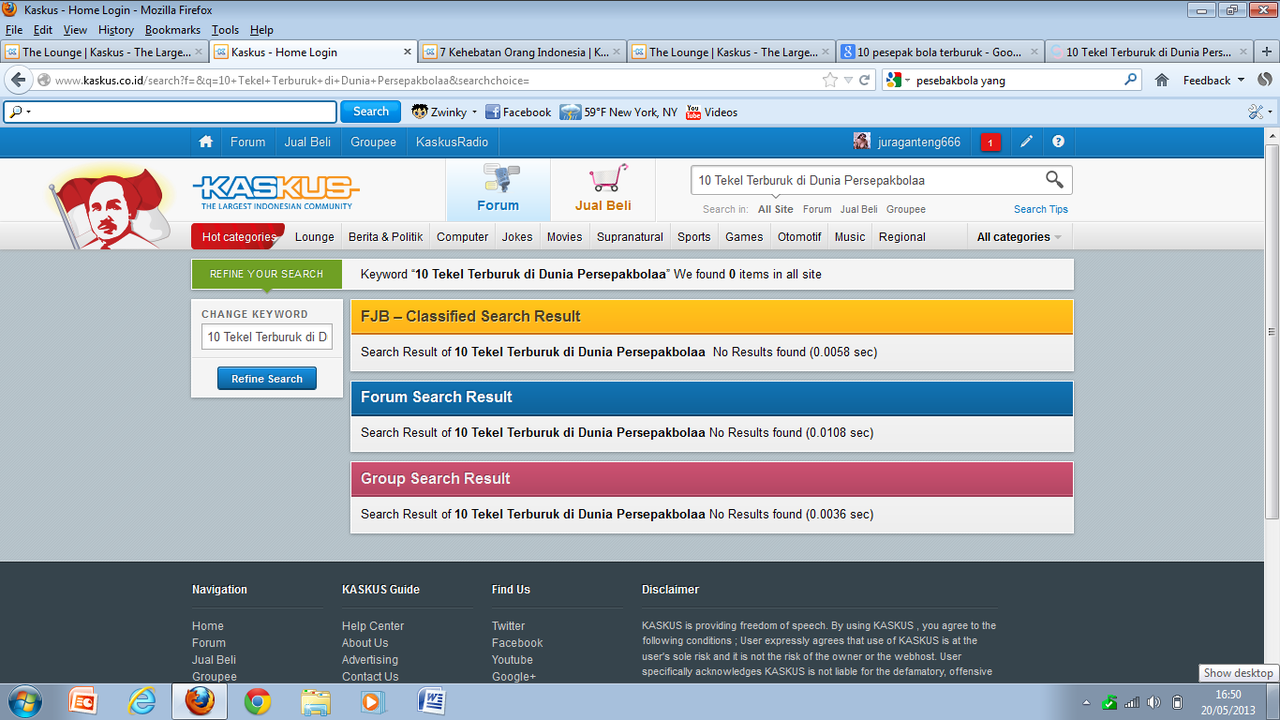
Task: Open Google Chrome from the taskbar
Action: 258,701
